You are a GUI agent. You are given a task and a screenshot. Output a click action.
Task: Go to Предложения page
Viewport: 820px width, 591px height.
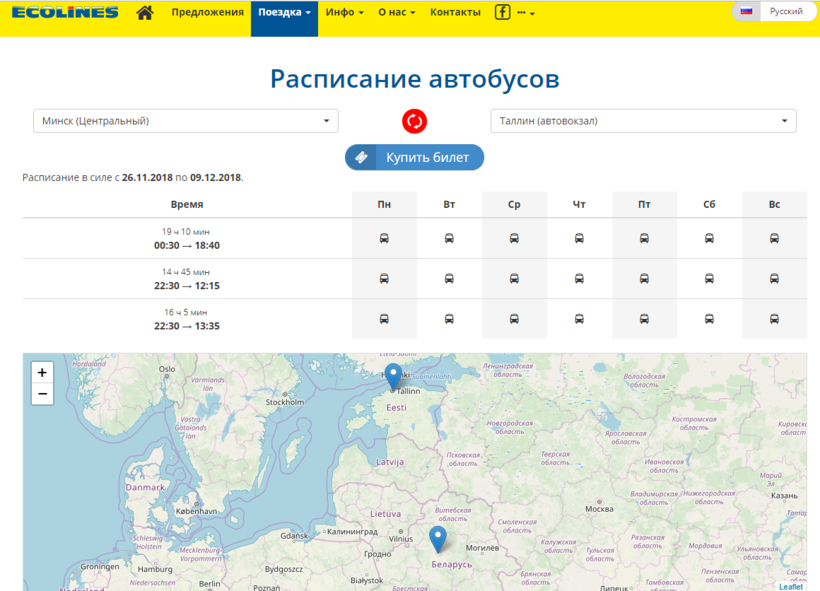(207, 13)
